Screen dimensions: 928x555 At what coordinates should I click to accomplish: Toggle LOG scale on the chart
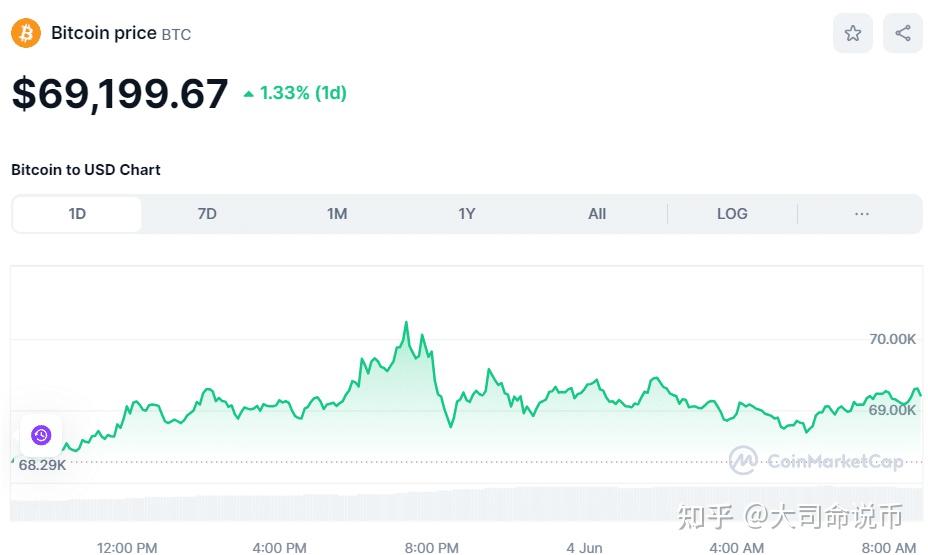(732, 214)
